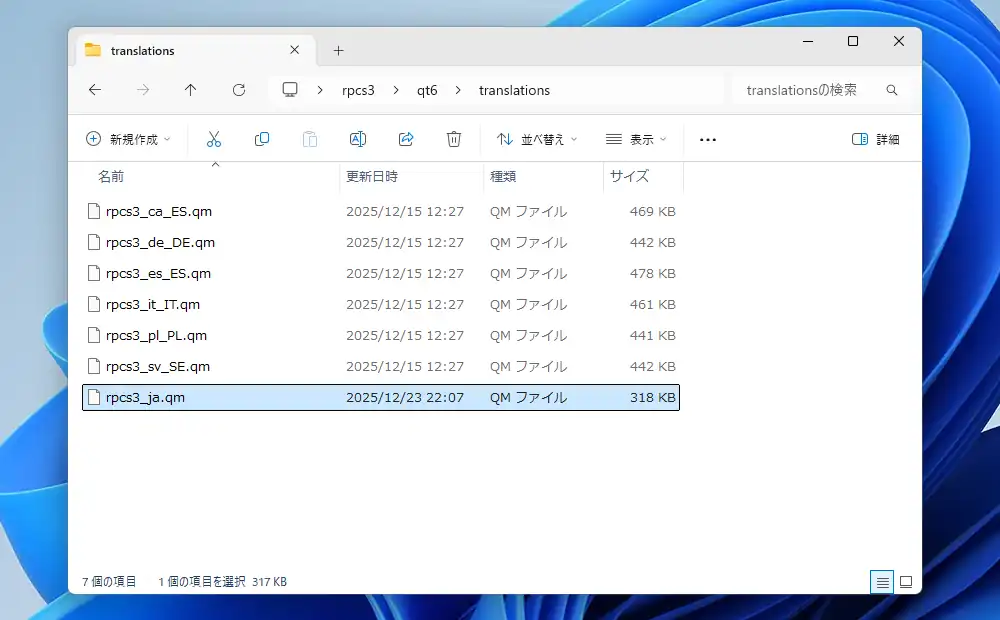Delete the selected file using the trash icon
1000x620 pixels.
point(454,139)
